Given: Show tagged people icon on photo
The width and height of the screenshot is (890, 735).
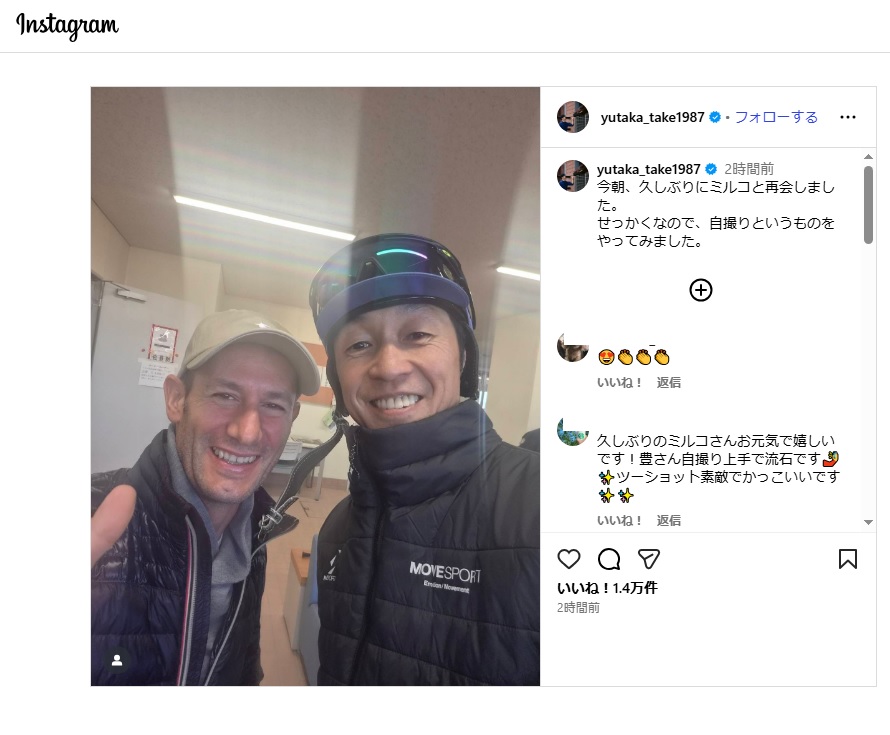Looking at the screenshot, I should [117, 660].
